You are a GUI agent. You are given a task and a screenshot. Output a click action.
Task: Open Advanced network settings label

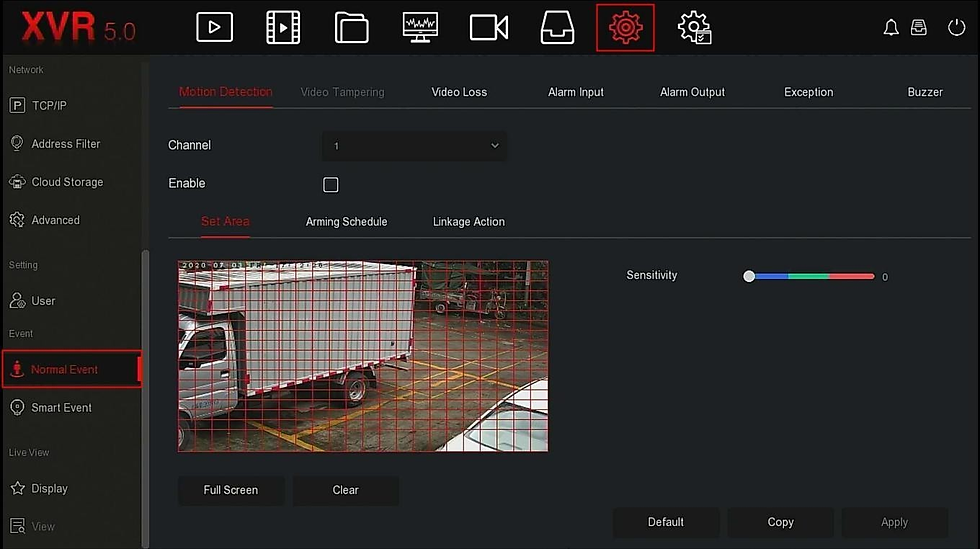[56, 220]
